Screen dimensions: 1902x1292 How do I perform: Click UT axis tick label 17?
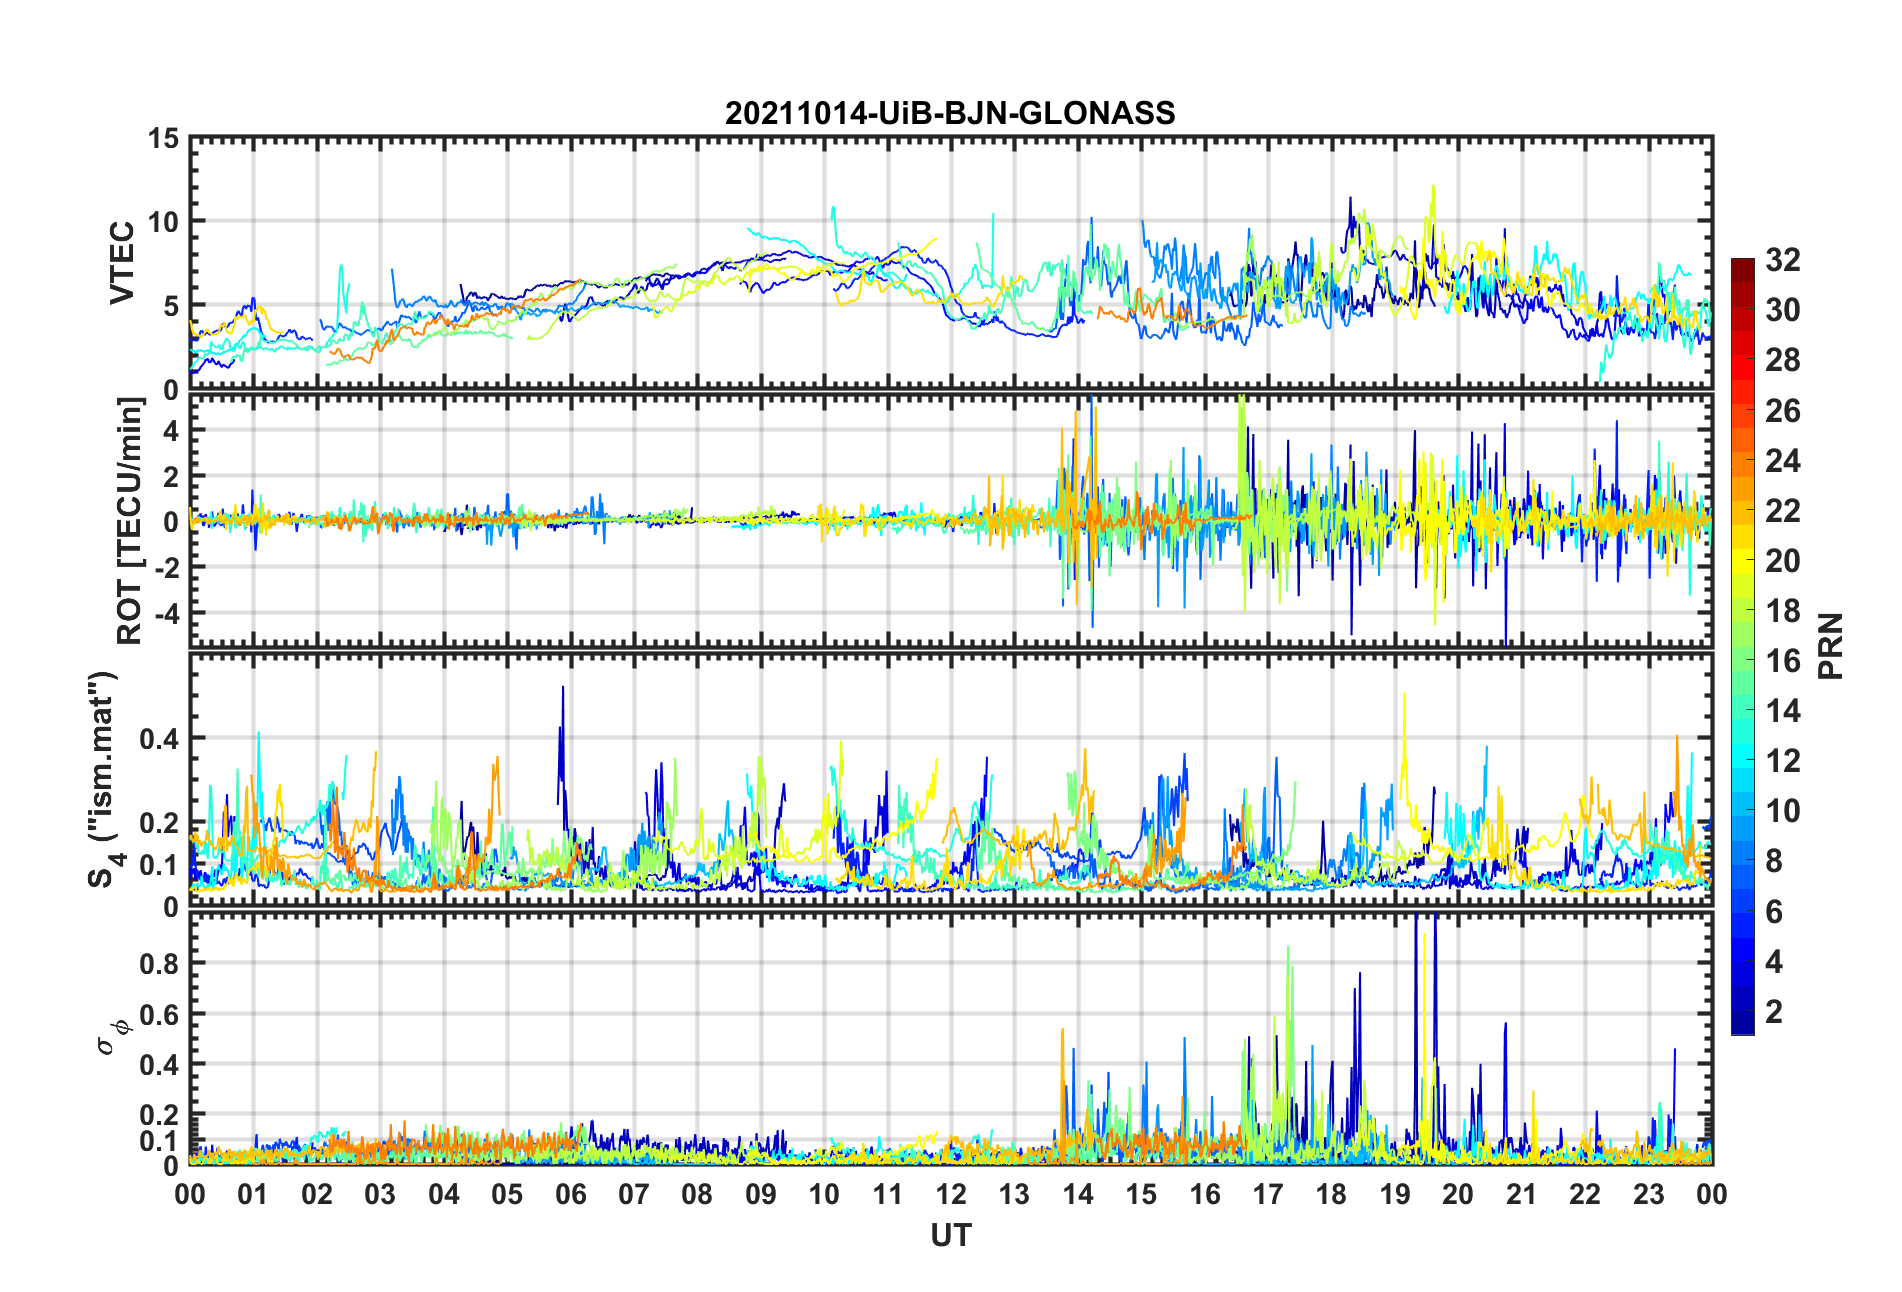tap(1268, 1195)
